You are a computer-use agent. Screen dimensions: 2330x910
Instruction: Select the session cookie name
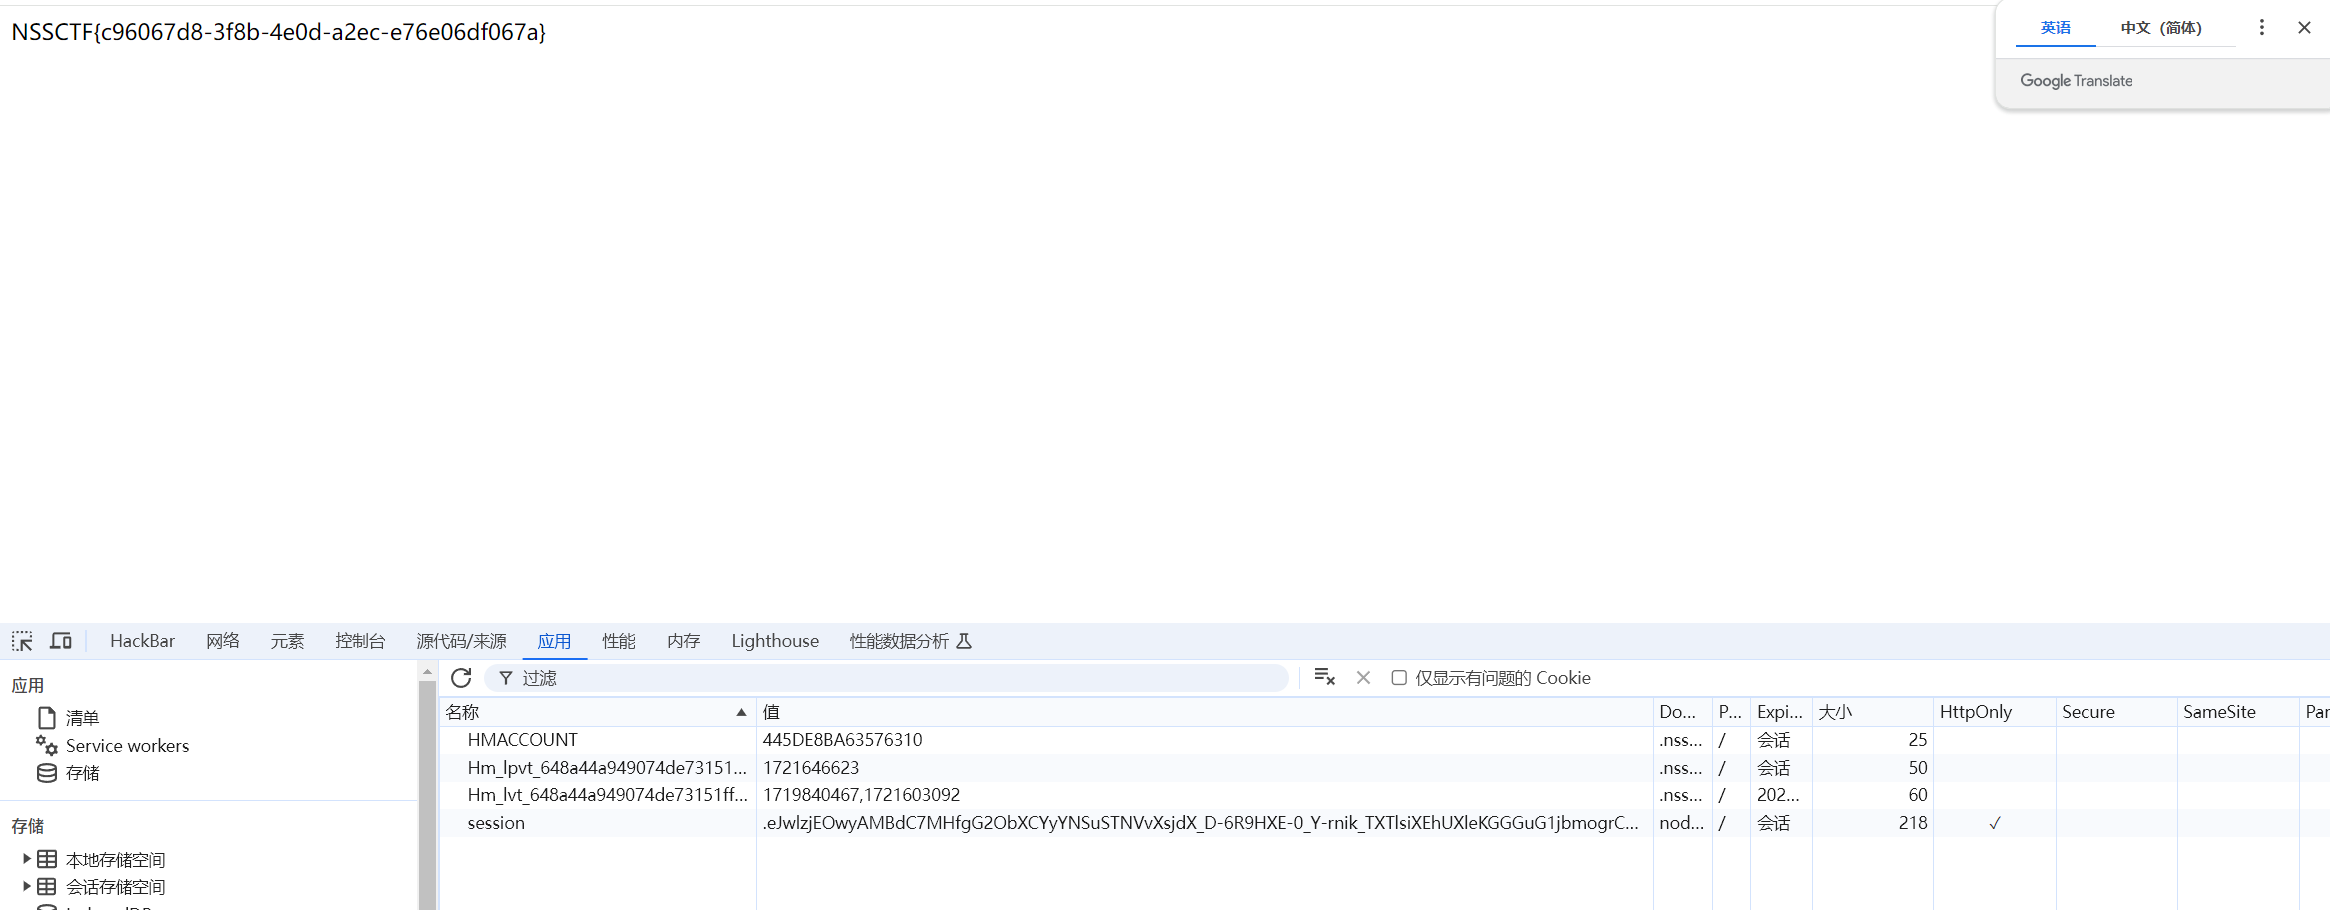[x=496, y=823]
